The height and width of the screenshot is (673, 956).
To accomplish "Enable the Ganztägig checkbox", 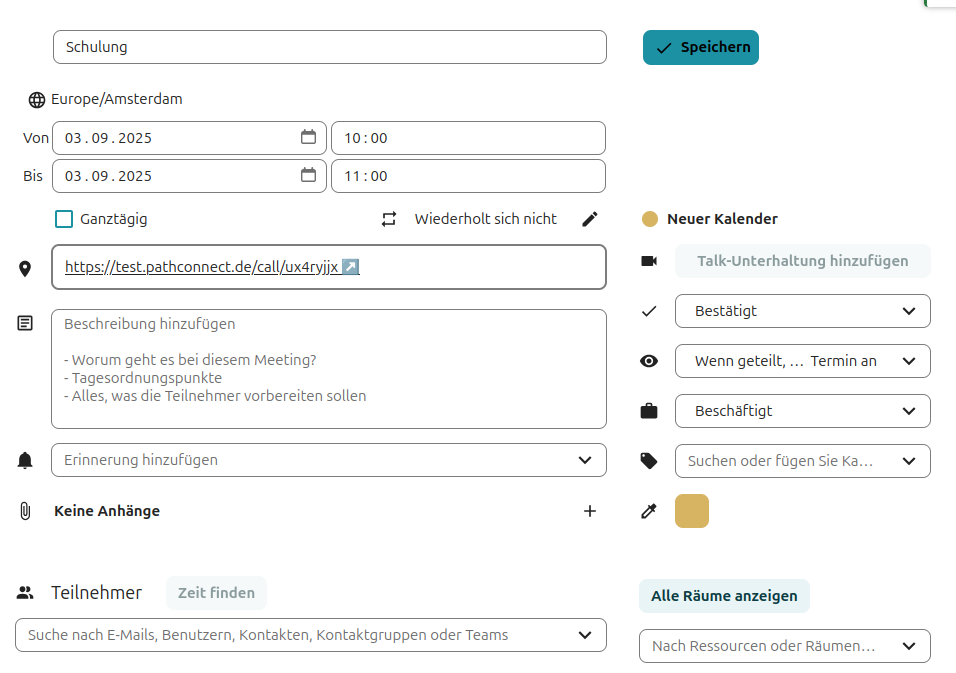I will pyautogui.click(x=64, y=218).
